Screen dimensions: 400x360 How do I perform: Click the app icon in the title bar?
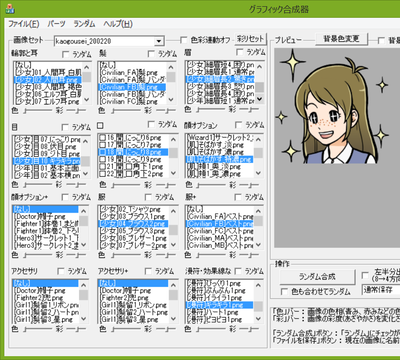click(x=10, y=9)
